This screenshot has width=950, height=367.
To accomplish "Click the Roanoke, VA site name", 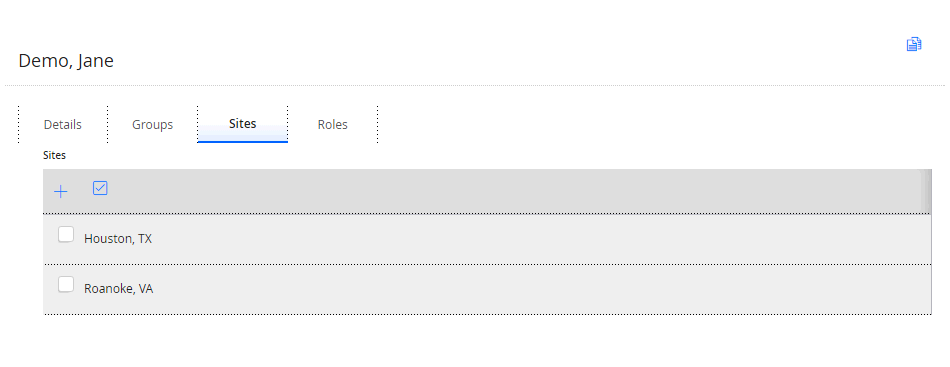I will [x=118, y=289].
